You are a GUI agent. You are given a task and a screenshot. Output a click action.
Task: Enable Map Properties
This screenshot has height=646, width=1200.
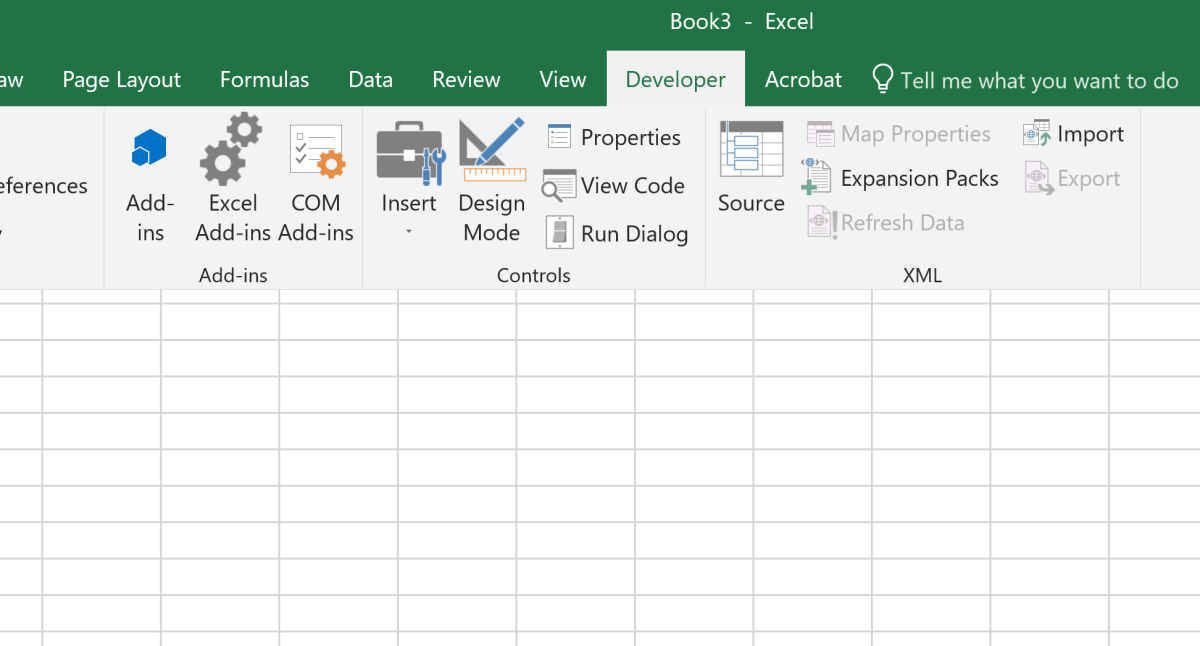tap(898, 133)
